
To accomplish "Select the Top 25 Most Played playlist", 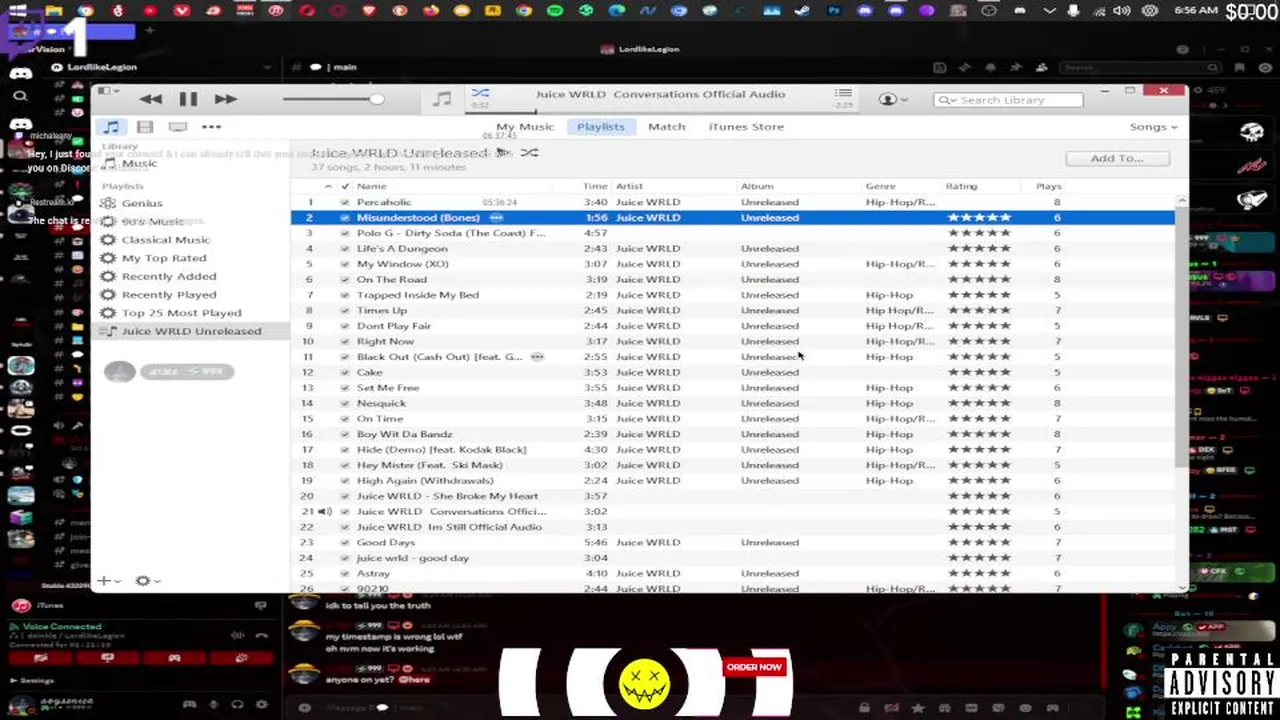I will pyautogui.click(x=181, y=313).
